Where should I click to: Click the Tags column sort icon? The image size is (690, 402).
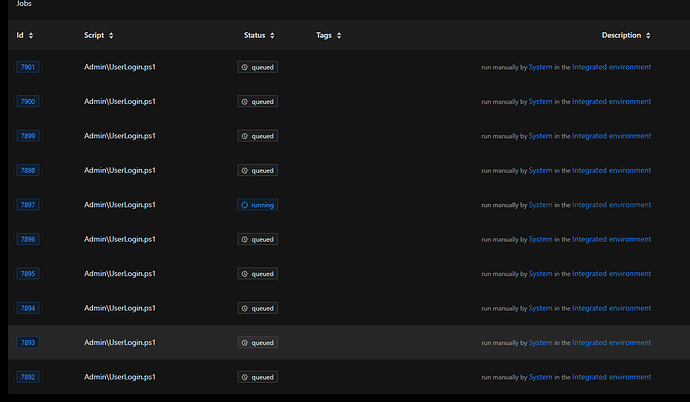[x=340, y=36]
